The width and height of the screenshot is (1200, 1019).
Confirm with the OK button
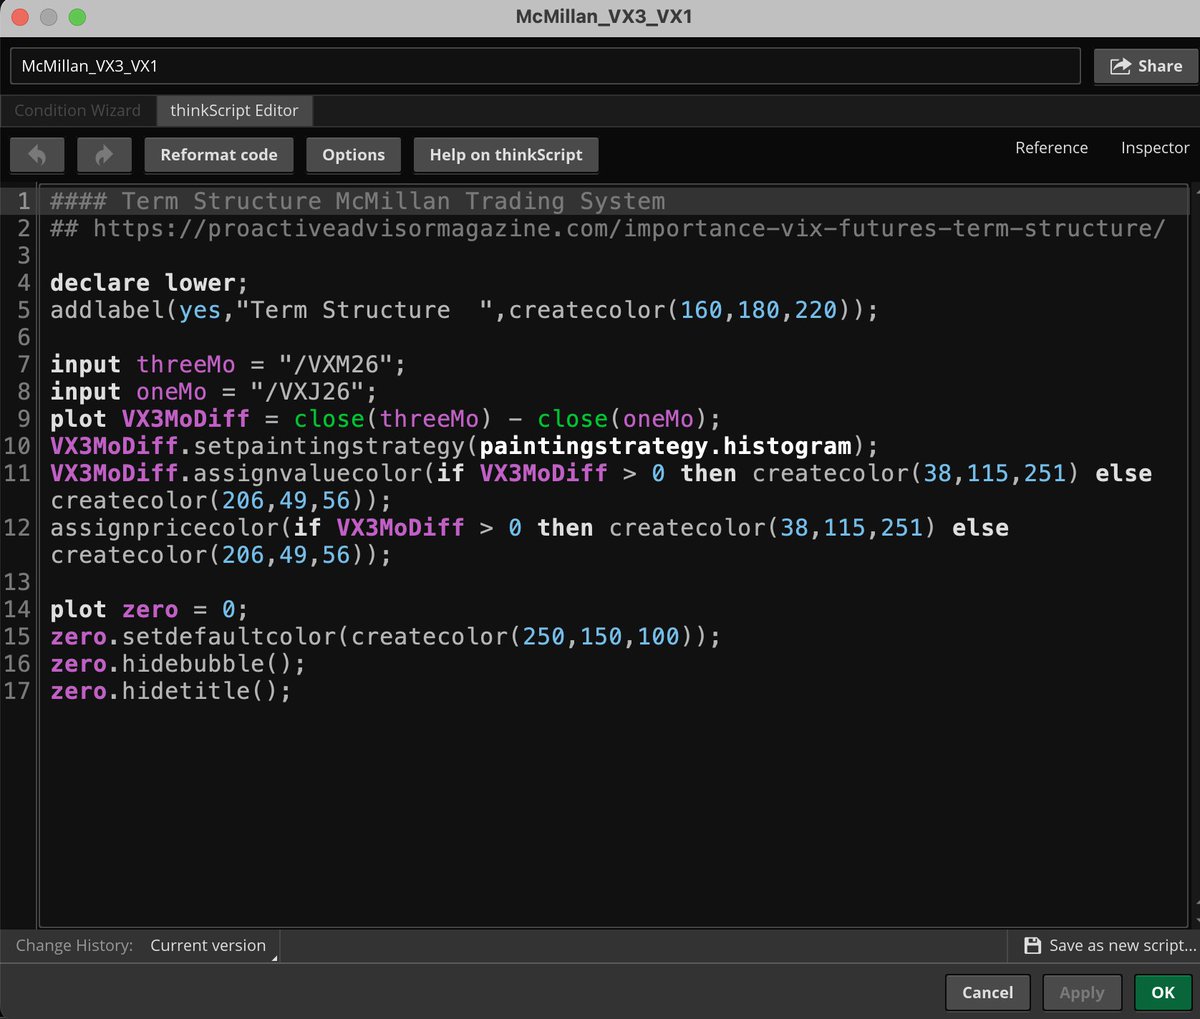coord(1163,993)
